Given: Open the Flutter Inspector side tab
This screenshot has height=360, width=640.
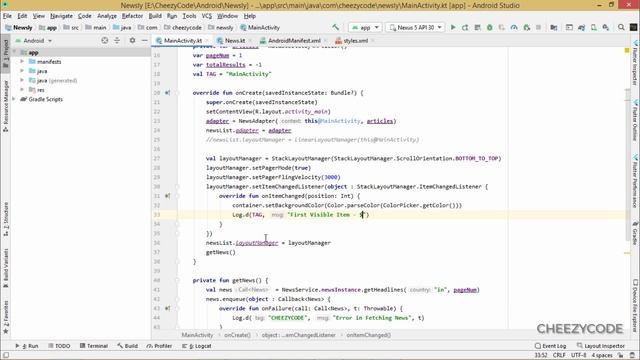Looking at the screenshot, I should pos(635,62).
